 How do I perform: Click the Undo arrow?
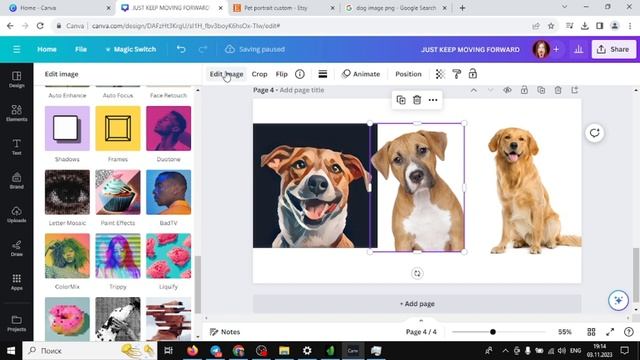(x=181, y=49)
